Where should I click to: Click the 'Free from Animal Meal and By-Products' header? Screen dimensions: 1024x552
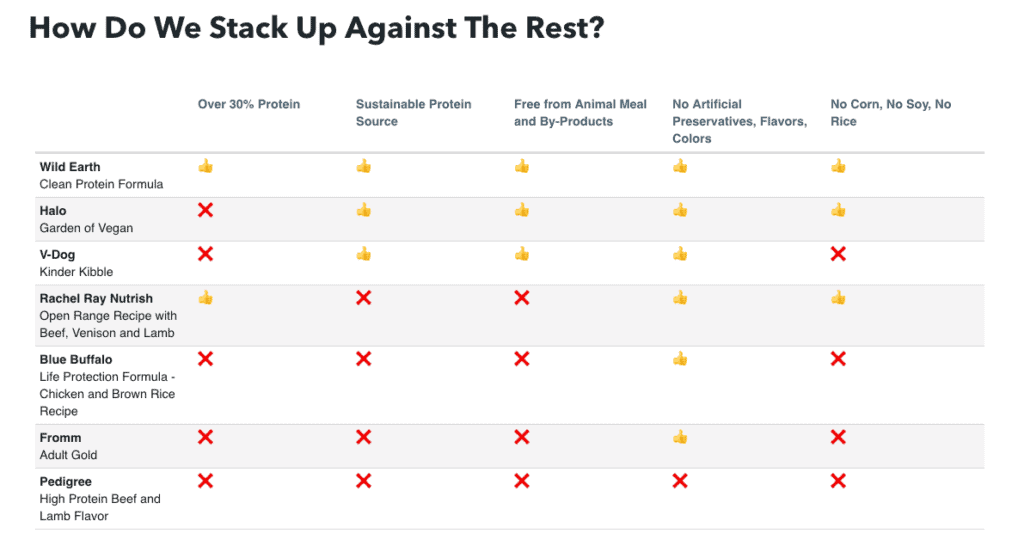click(x=580, y=112)
